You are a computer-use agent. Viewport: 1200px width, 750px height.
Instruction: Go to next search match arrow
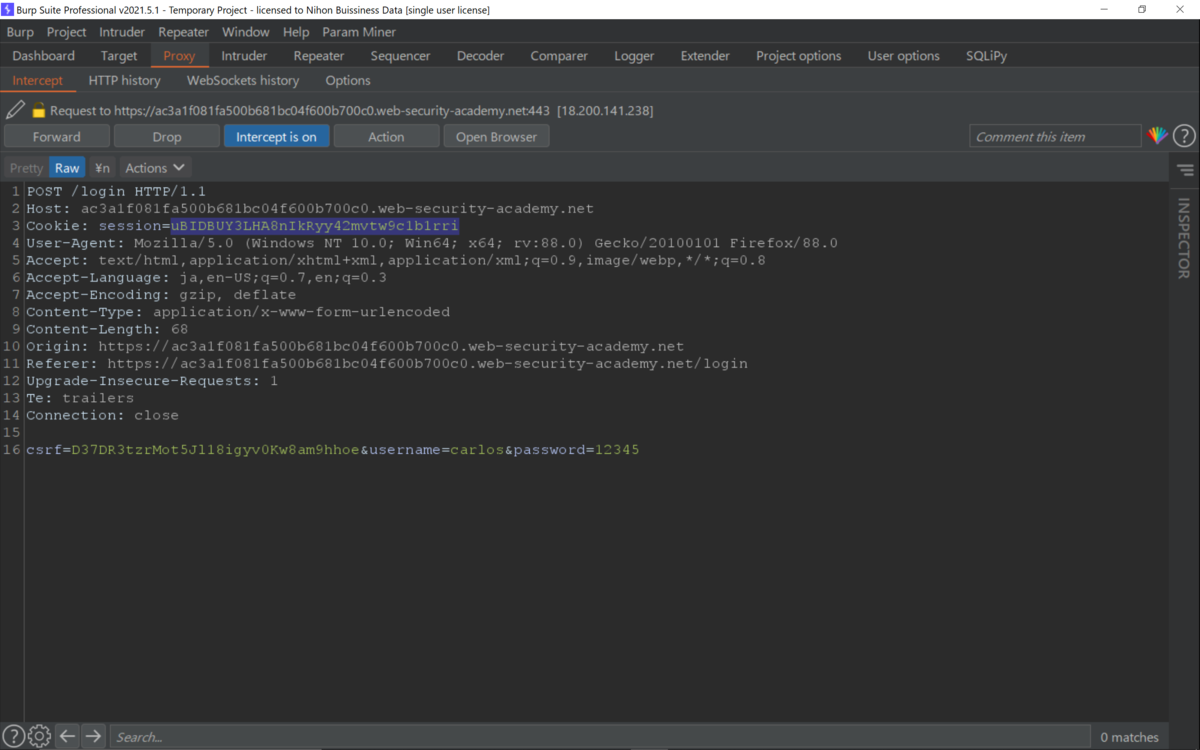tap(93, 737)
